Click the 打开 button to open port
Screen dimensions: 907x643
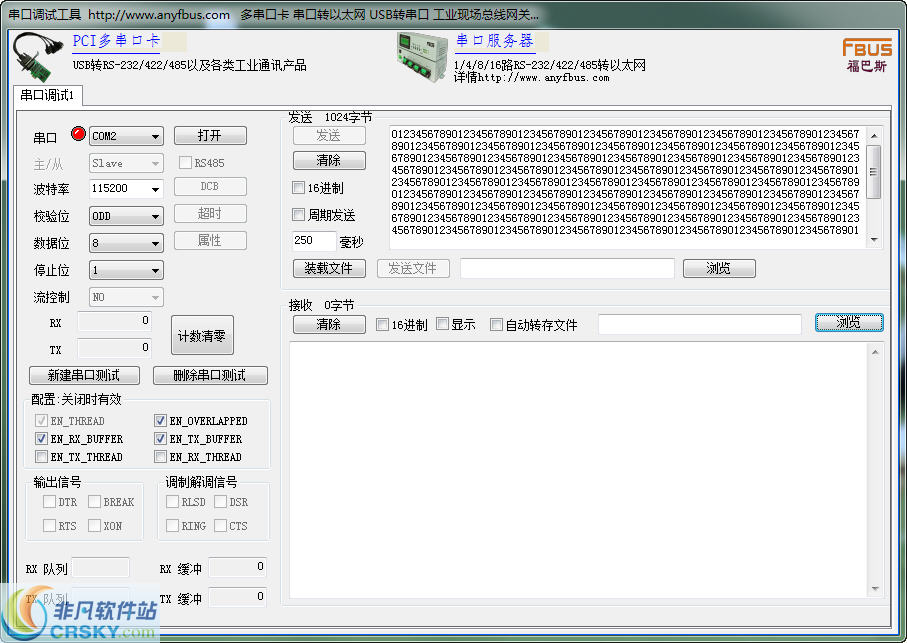[x=211, y=136]
